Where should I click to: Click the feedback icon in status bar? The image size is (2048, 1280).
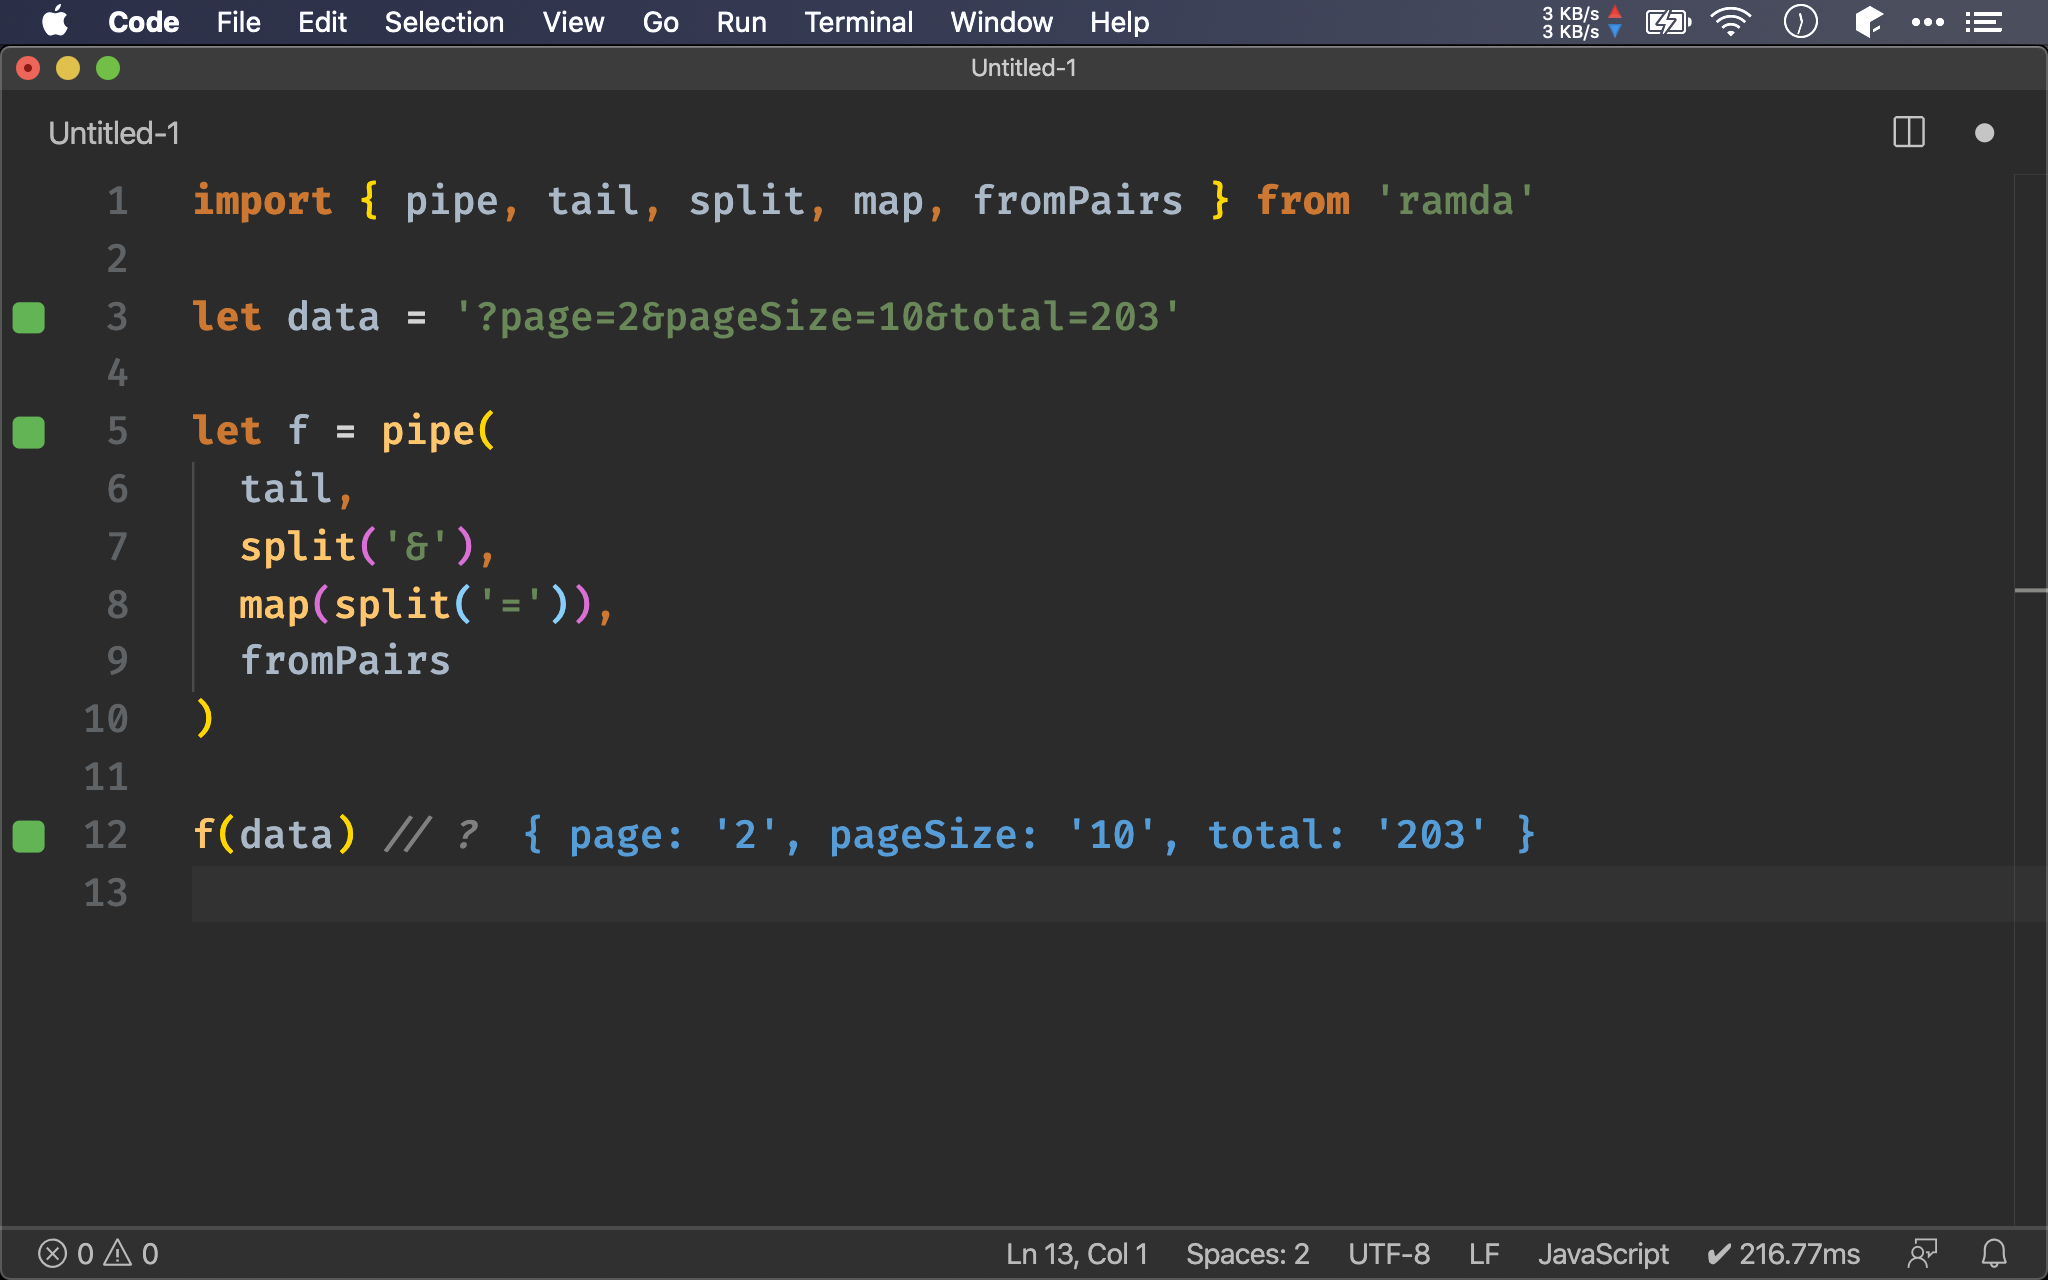(x=1922, y=1254)
